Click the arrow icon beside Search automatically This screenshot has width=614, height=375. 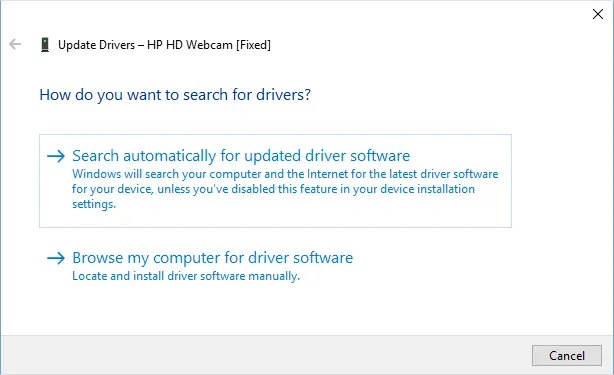[x=56, y=156]
